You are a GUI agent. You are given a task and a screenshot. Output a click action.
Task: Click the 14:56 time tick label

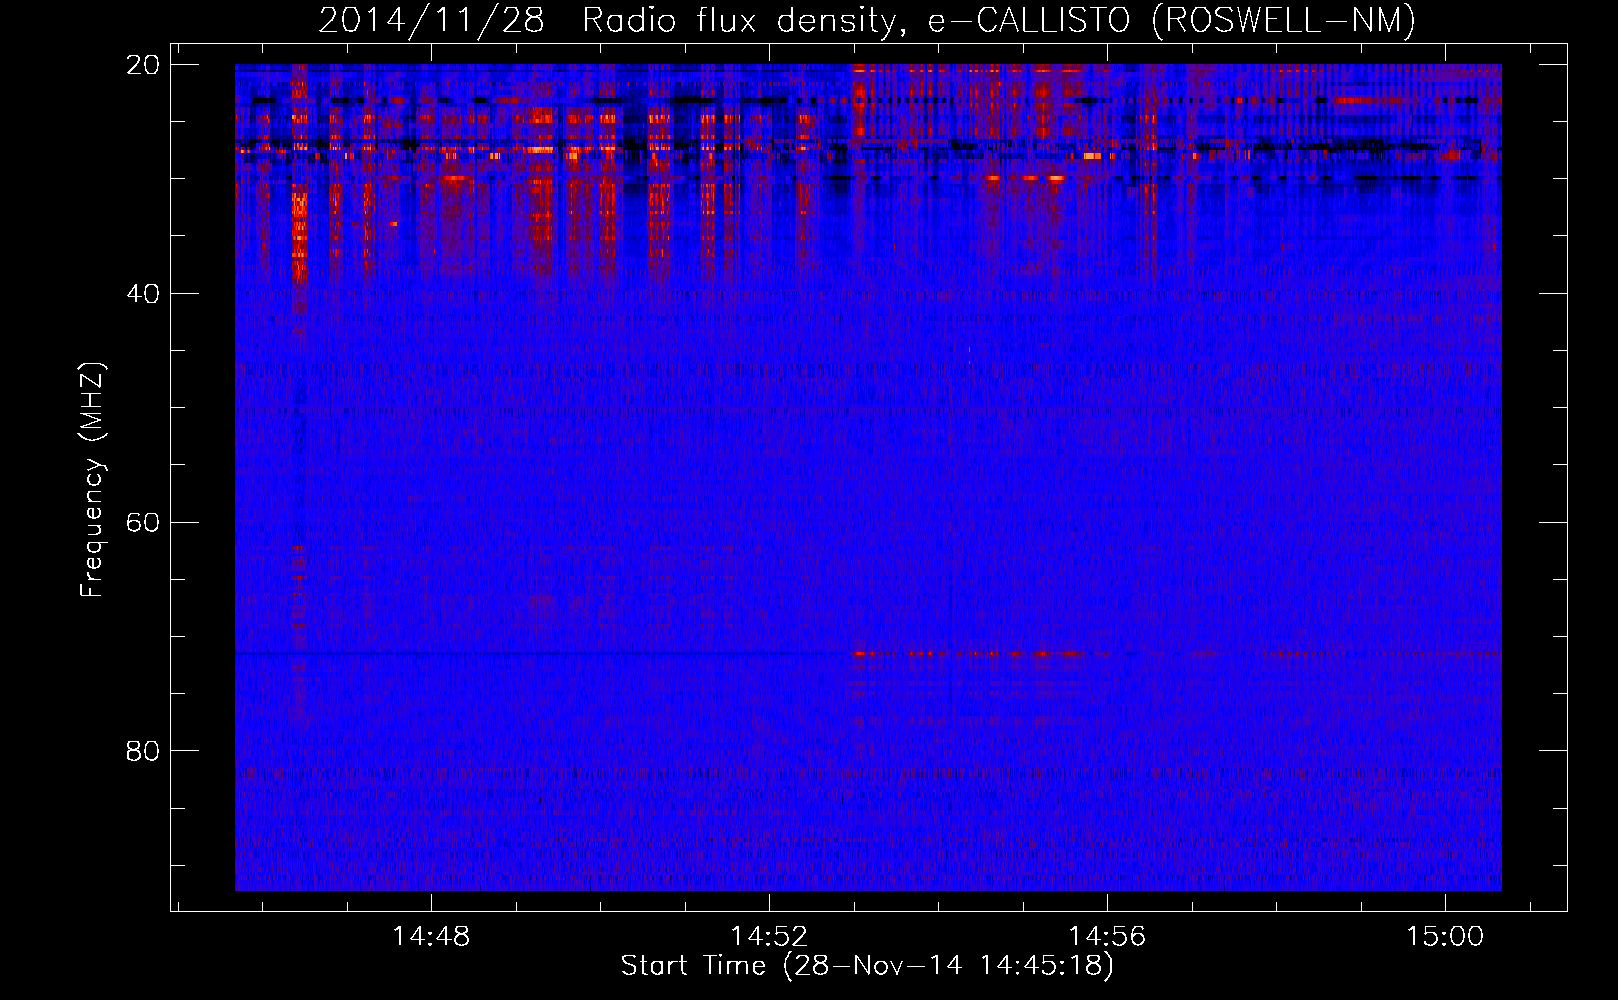pyautogui.click(x=1107, y=937)
